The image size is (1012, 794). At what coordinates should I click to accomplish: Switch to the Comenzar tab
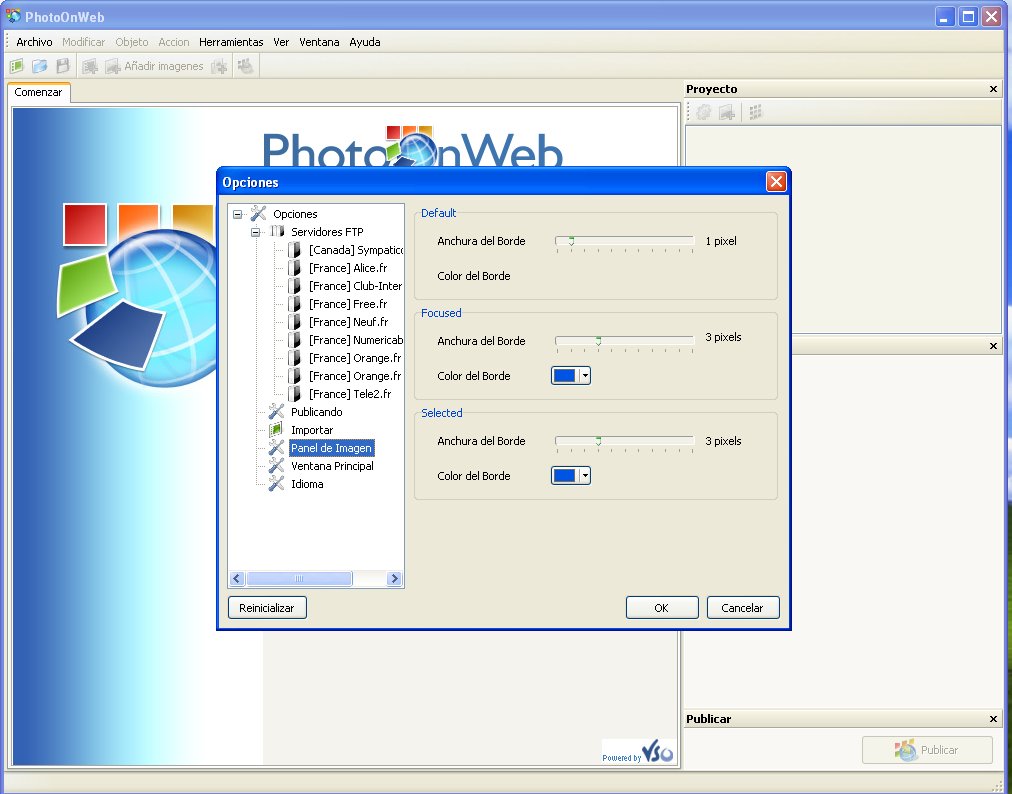(38, 92)
